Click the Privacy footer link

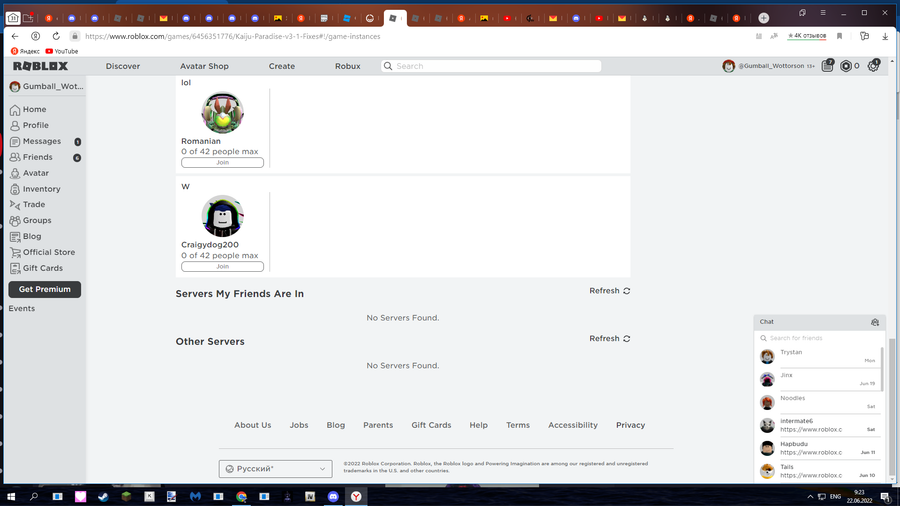(x=631, y=425)
